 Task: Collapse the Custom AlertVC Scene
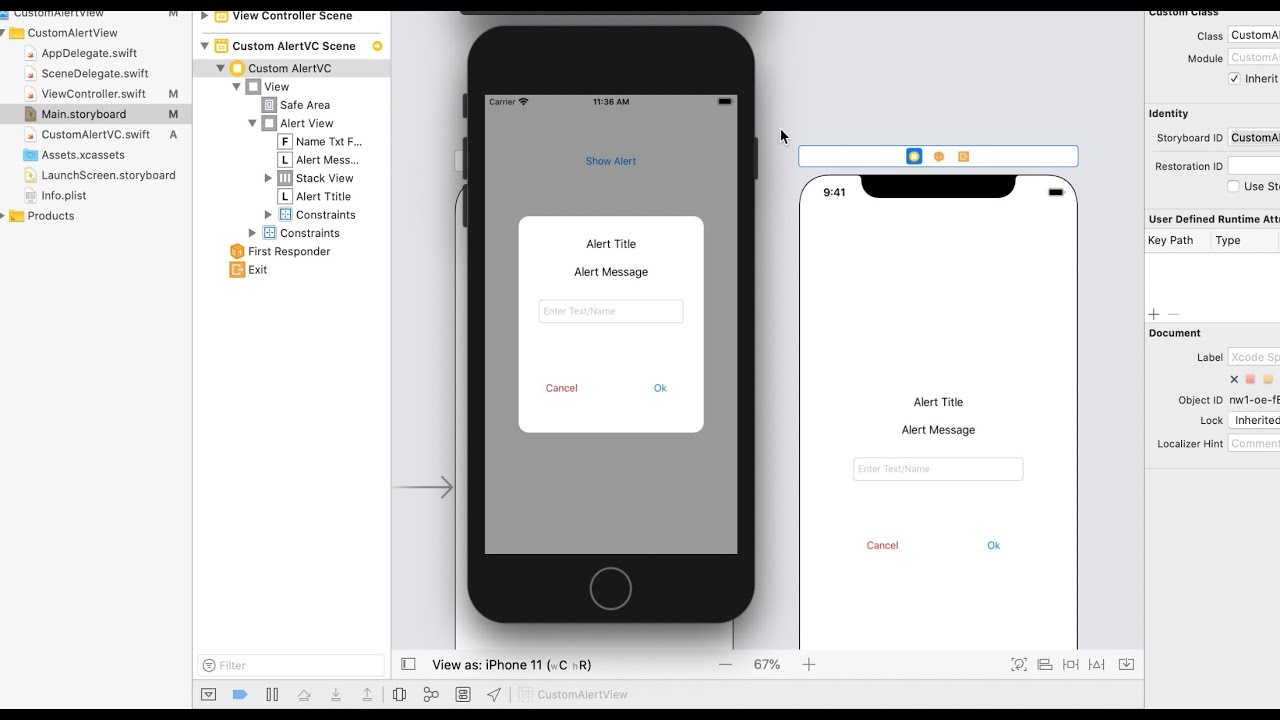tap(205, 46)
